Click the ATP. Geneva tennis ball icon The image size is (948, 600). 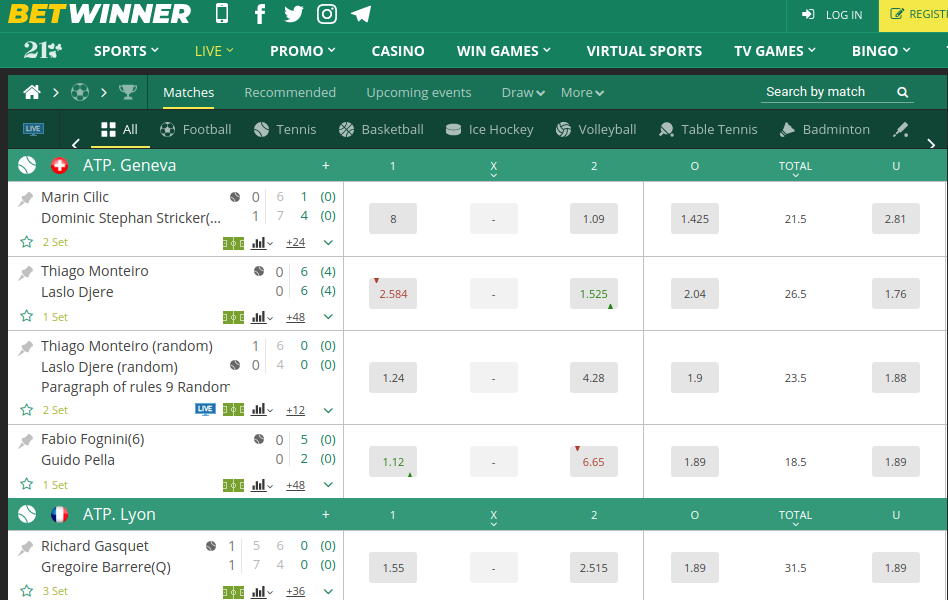27,165
